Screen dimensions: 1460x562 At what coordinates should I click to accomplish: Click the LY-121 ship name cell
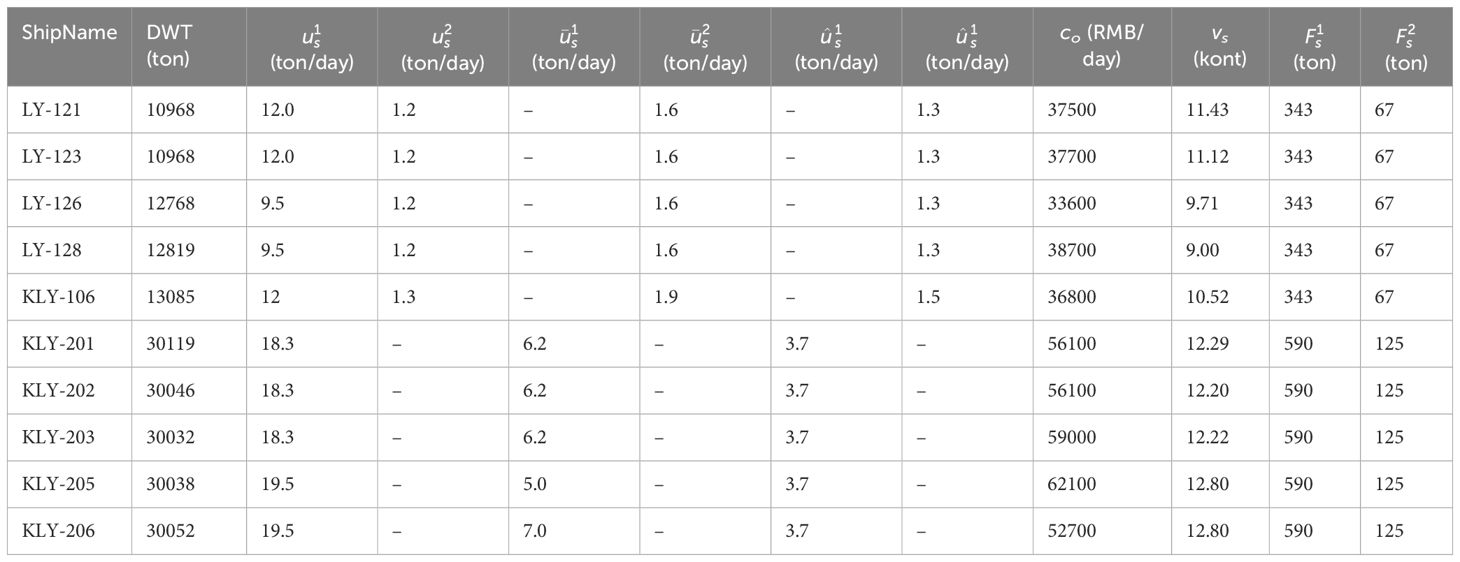click(50, 110)
